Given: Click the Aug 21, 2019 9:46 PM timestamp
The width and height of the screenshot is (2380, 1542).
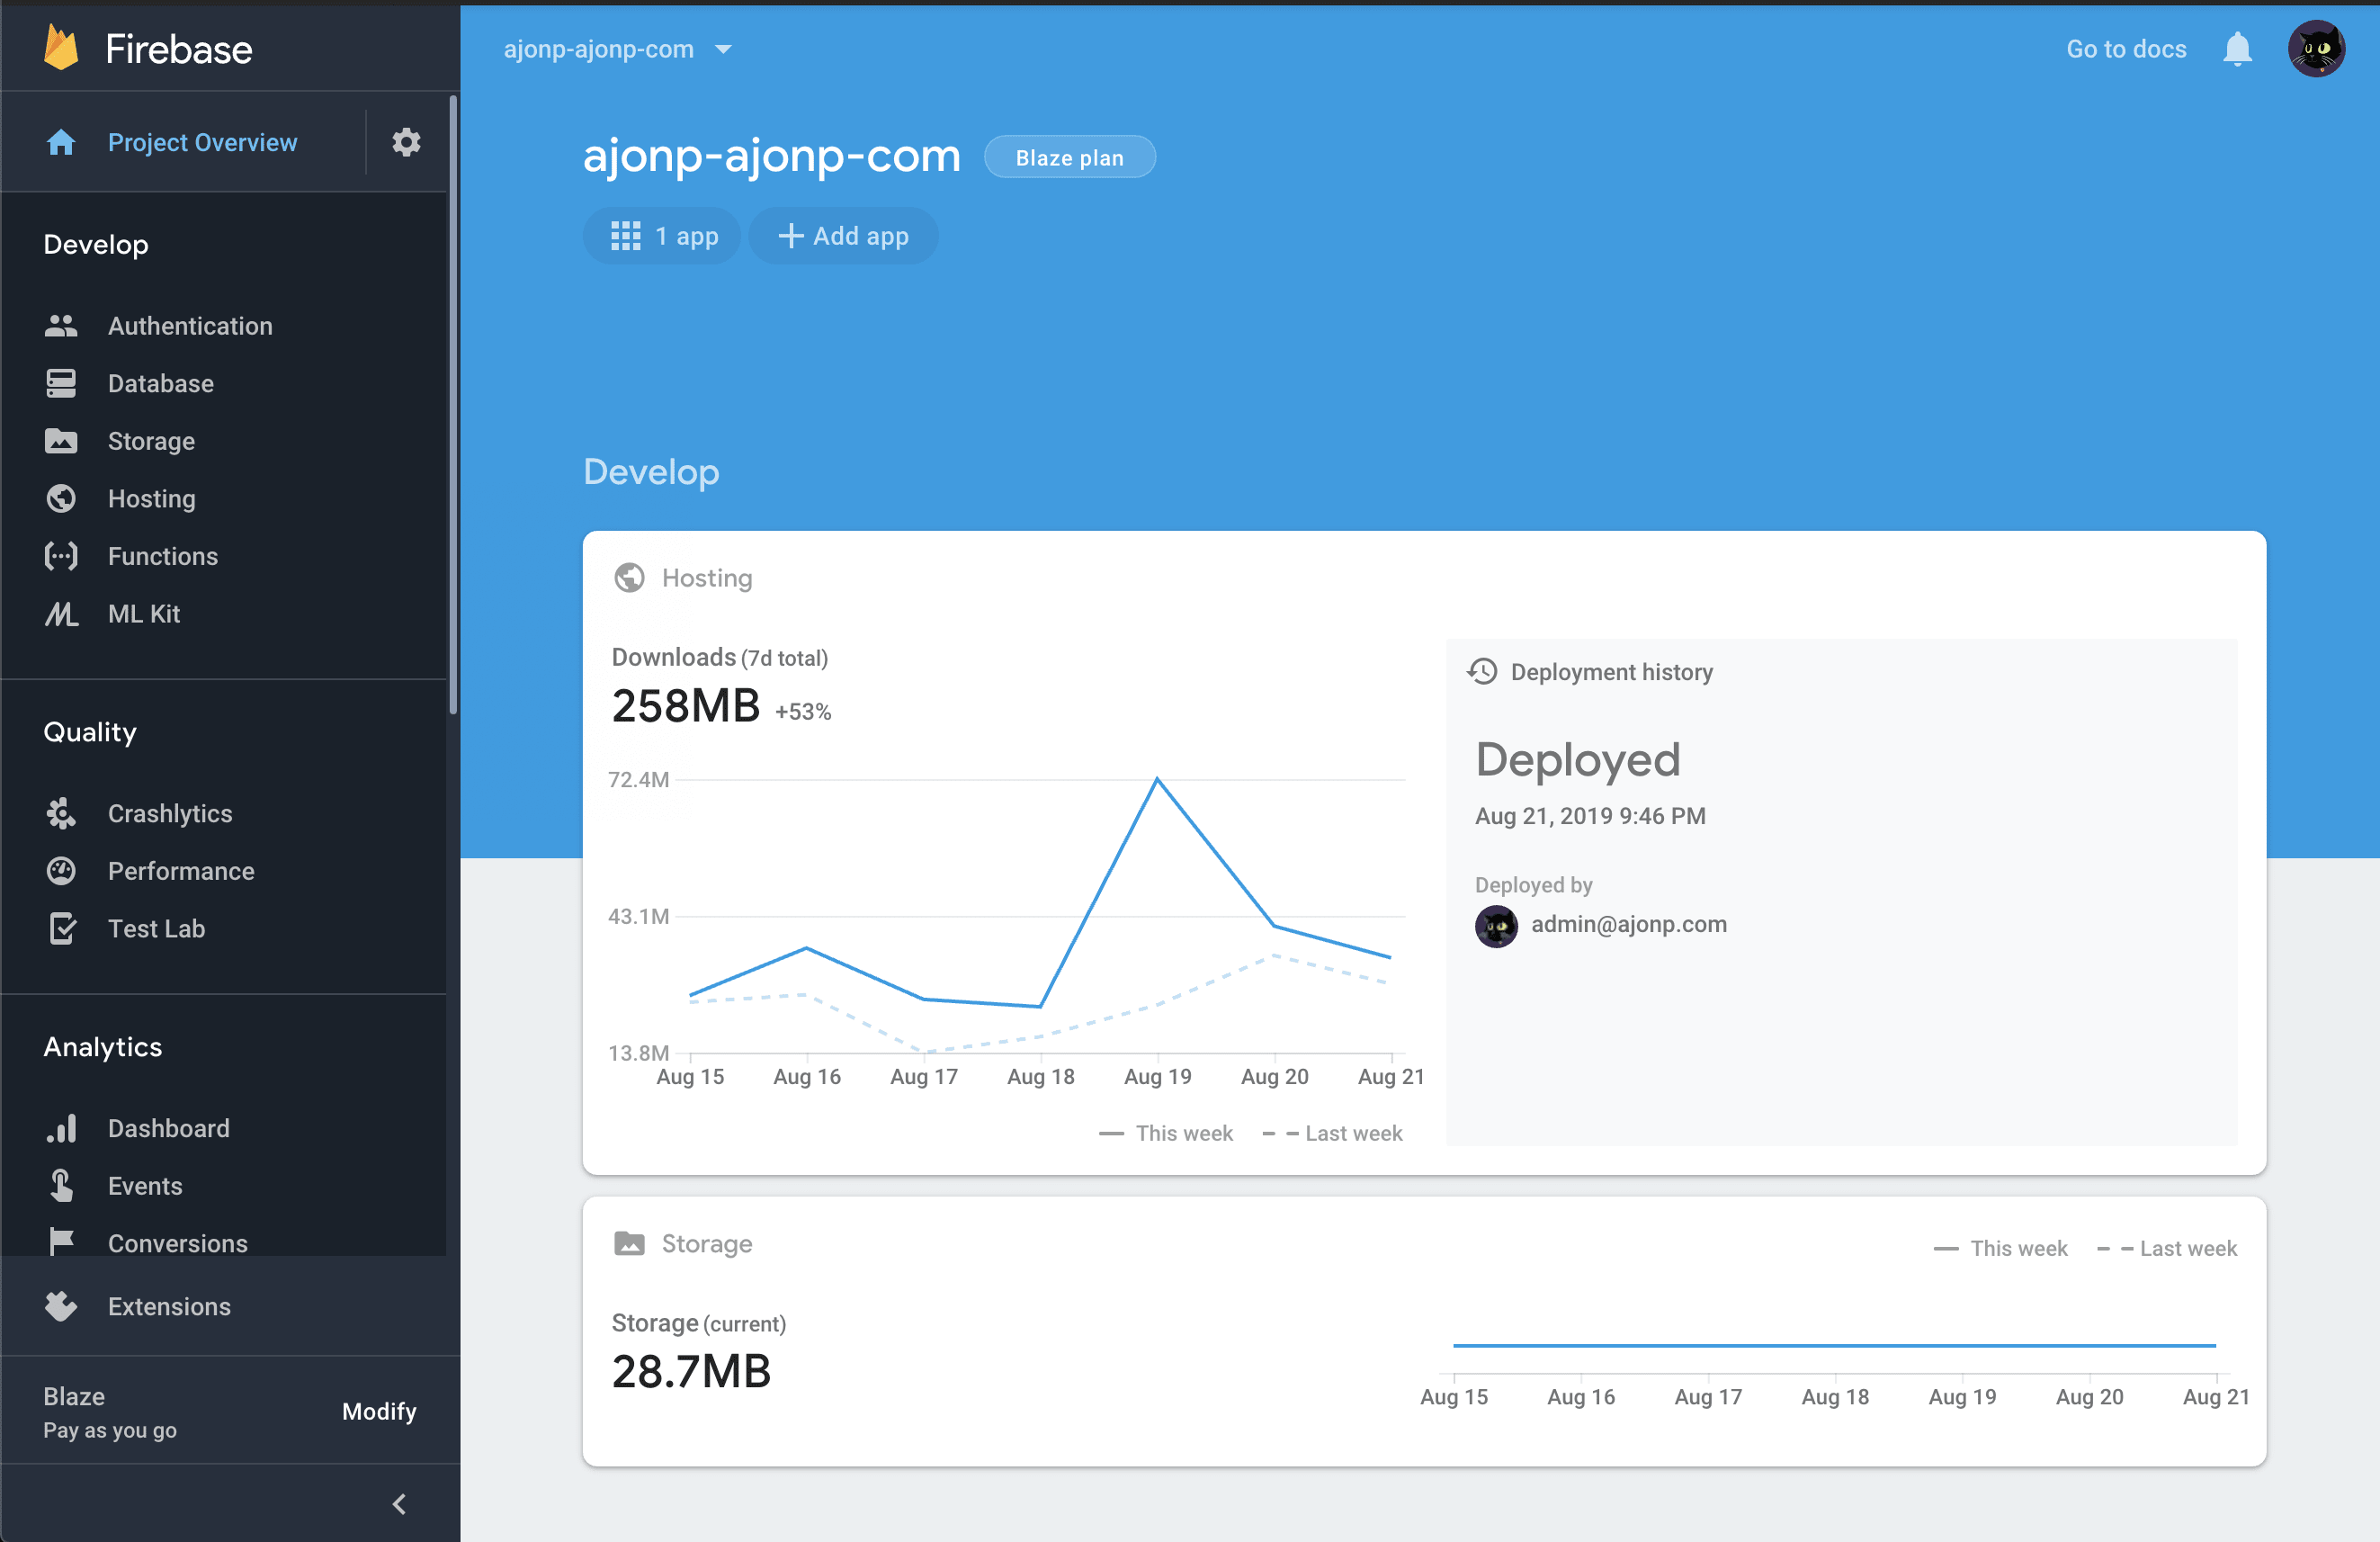Looking at the screenshot, I should 1590,816.
